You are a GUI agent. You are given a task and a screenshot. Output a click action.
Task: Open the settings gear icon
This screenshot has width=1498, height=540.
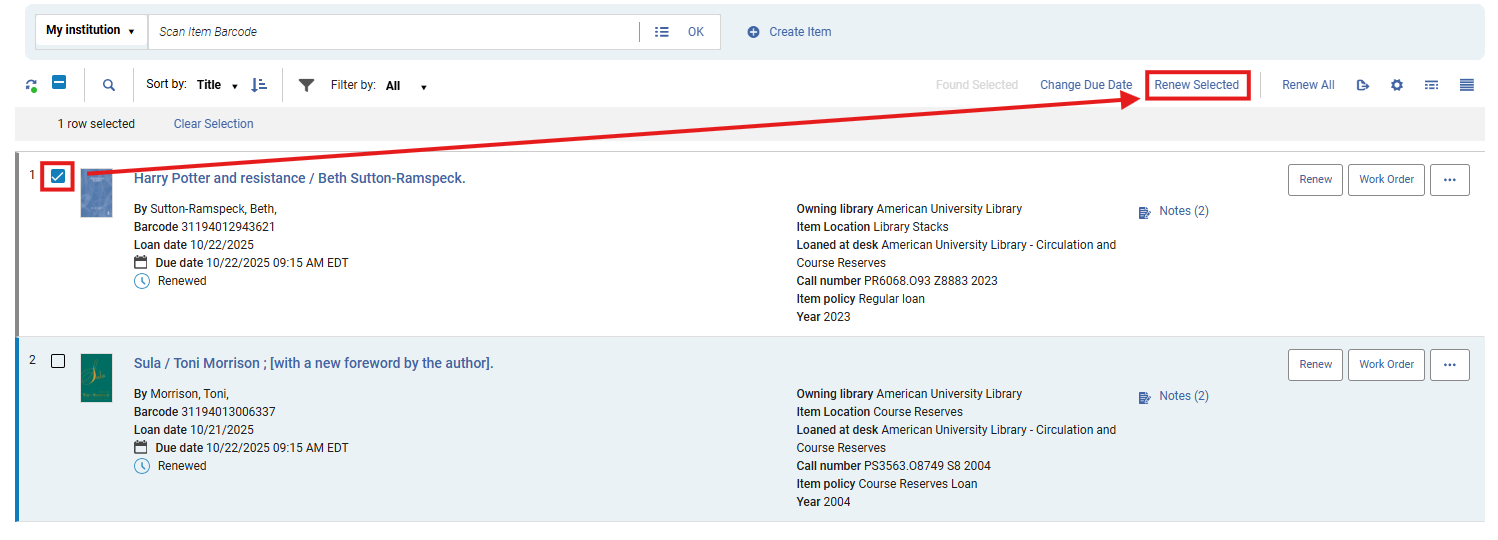[x=1397, y=85]
